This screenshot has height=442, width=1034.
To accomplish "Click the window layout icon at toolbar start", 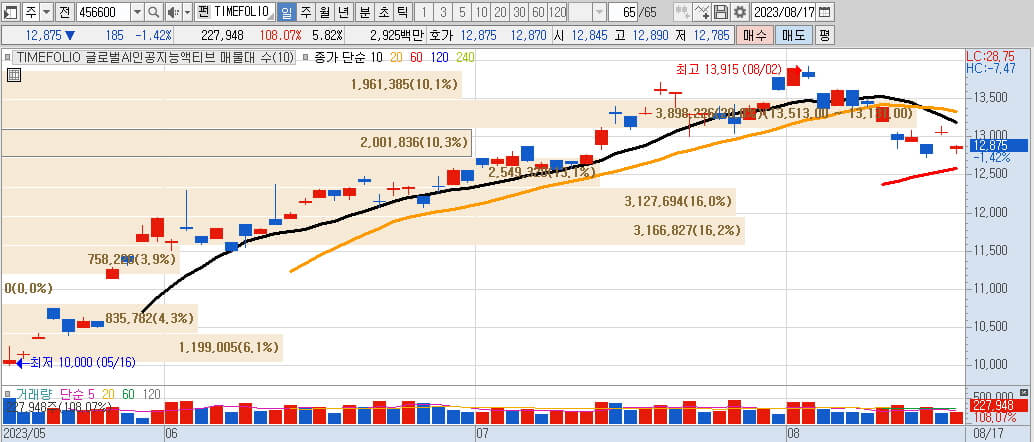I will [x=11, y=11].
